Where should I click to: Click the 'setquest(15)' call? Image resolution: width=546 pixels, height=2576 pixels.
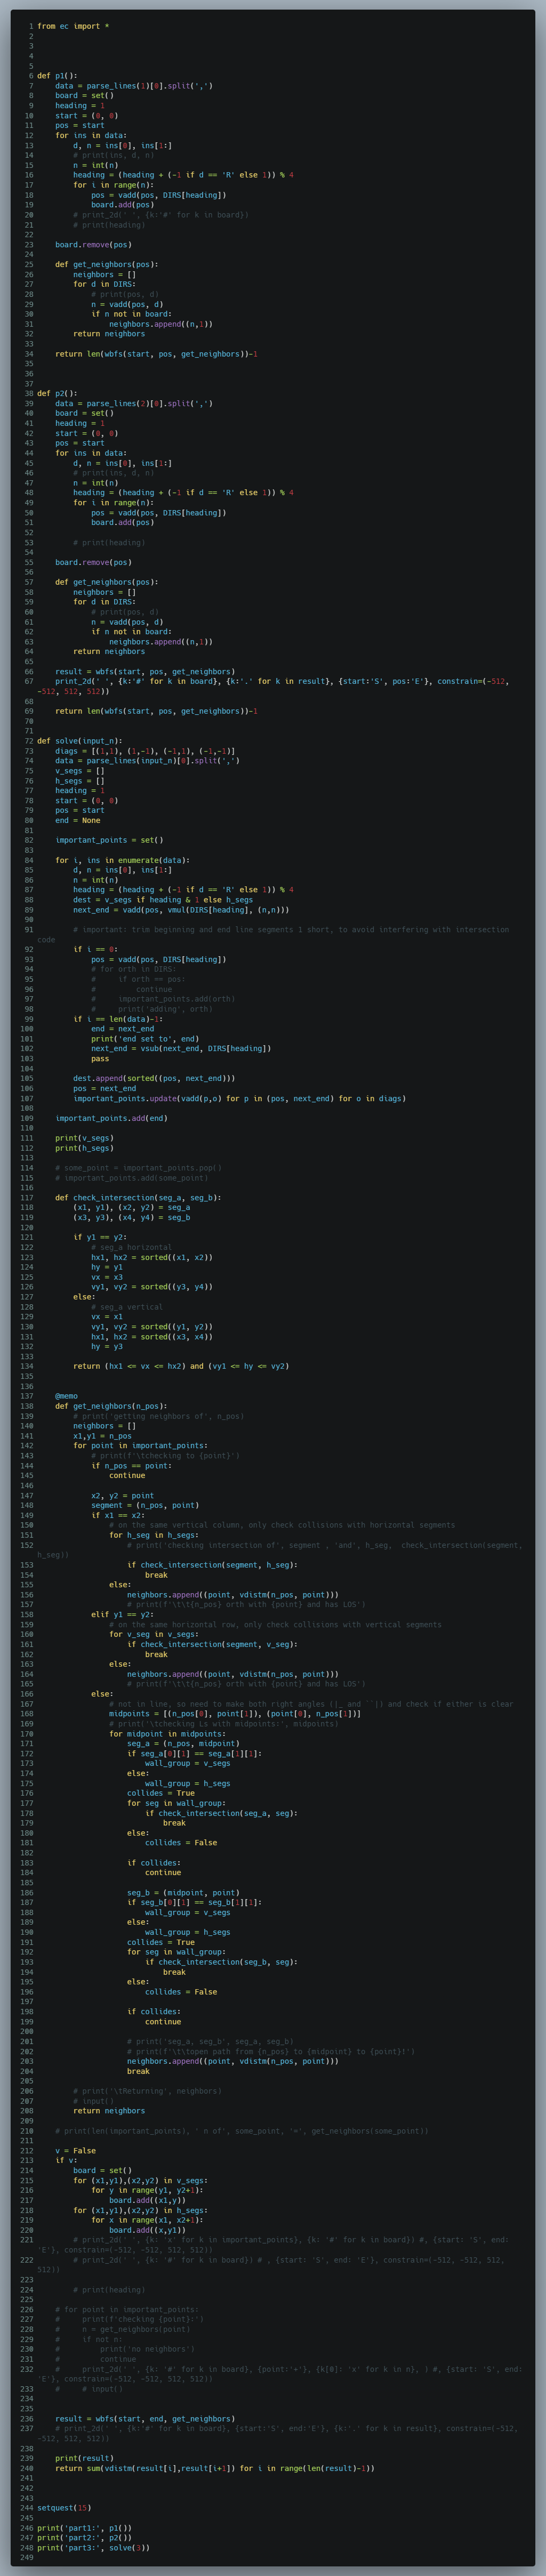point(64,2508)
